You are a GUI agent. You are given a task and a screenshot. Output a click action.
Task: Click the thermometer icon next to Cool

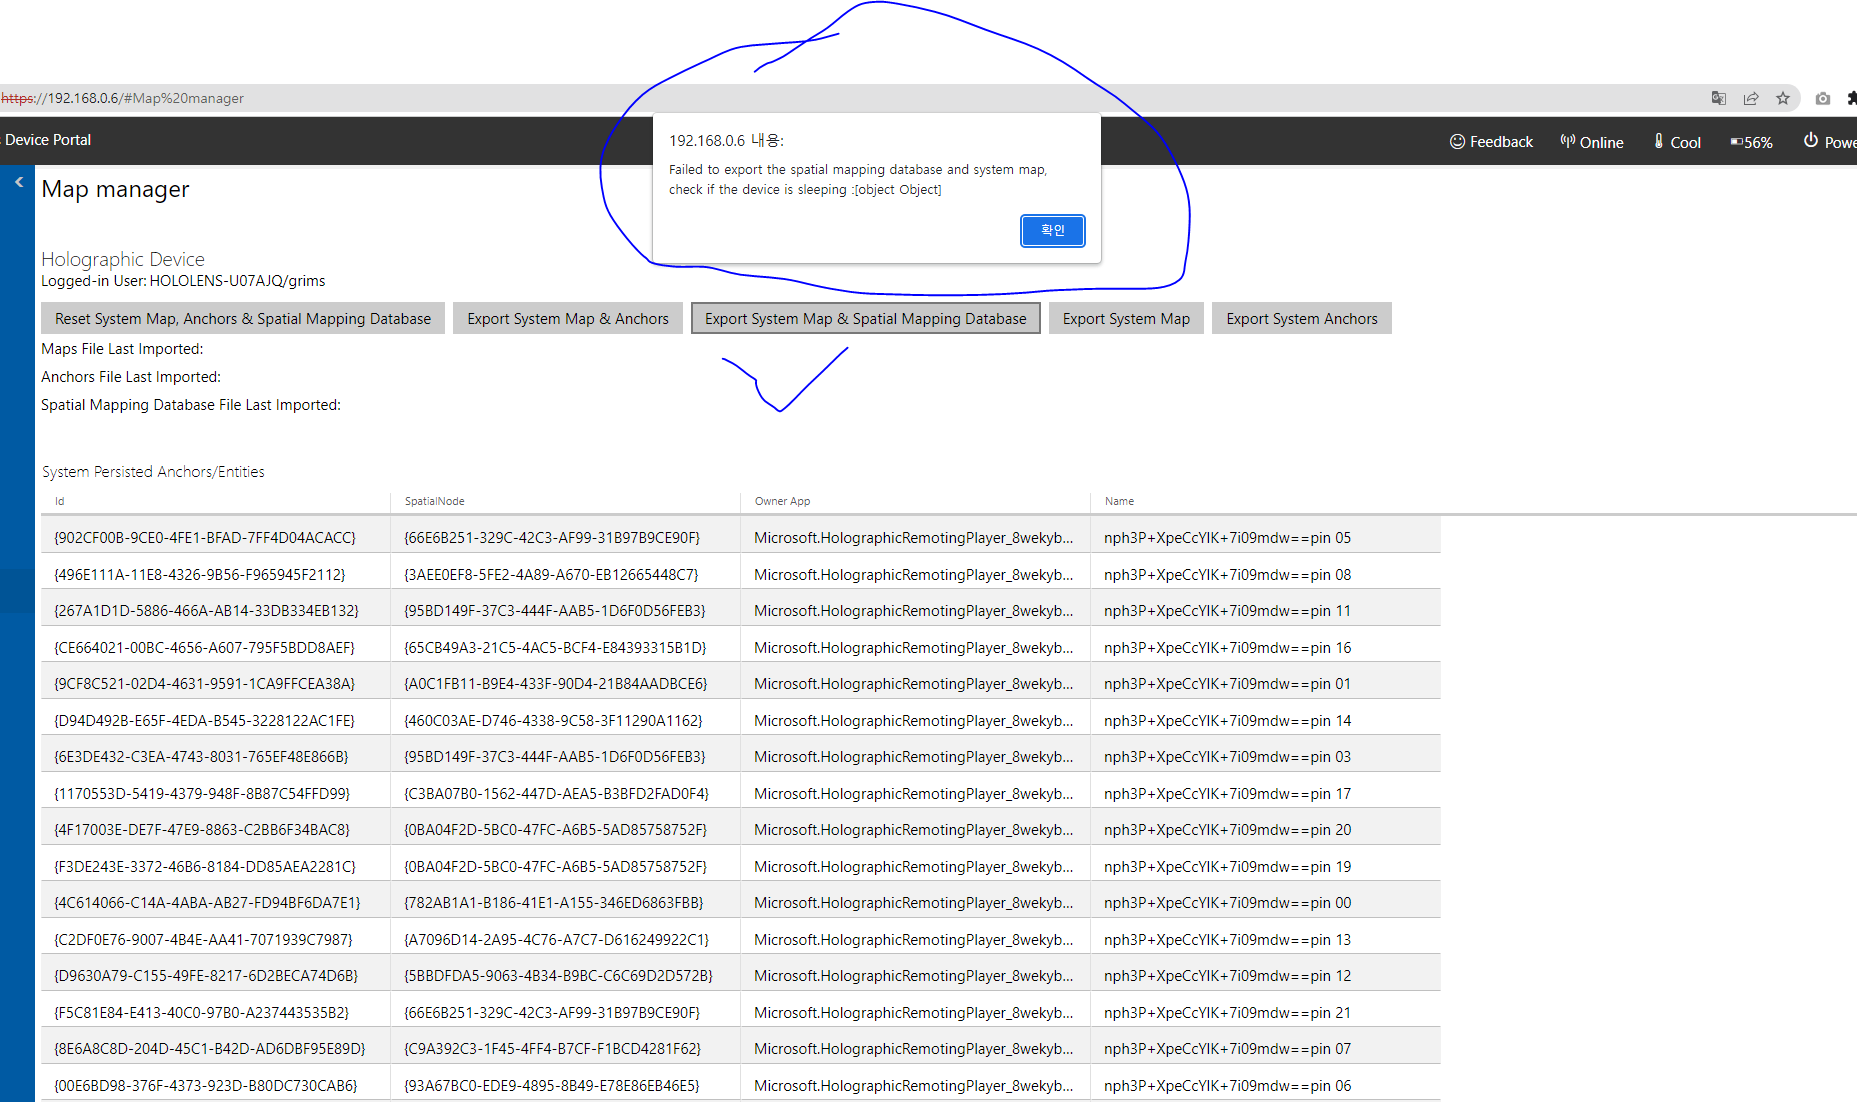(x=1659, y=141)
